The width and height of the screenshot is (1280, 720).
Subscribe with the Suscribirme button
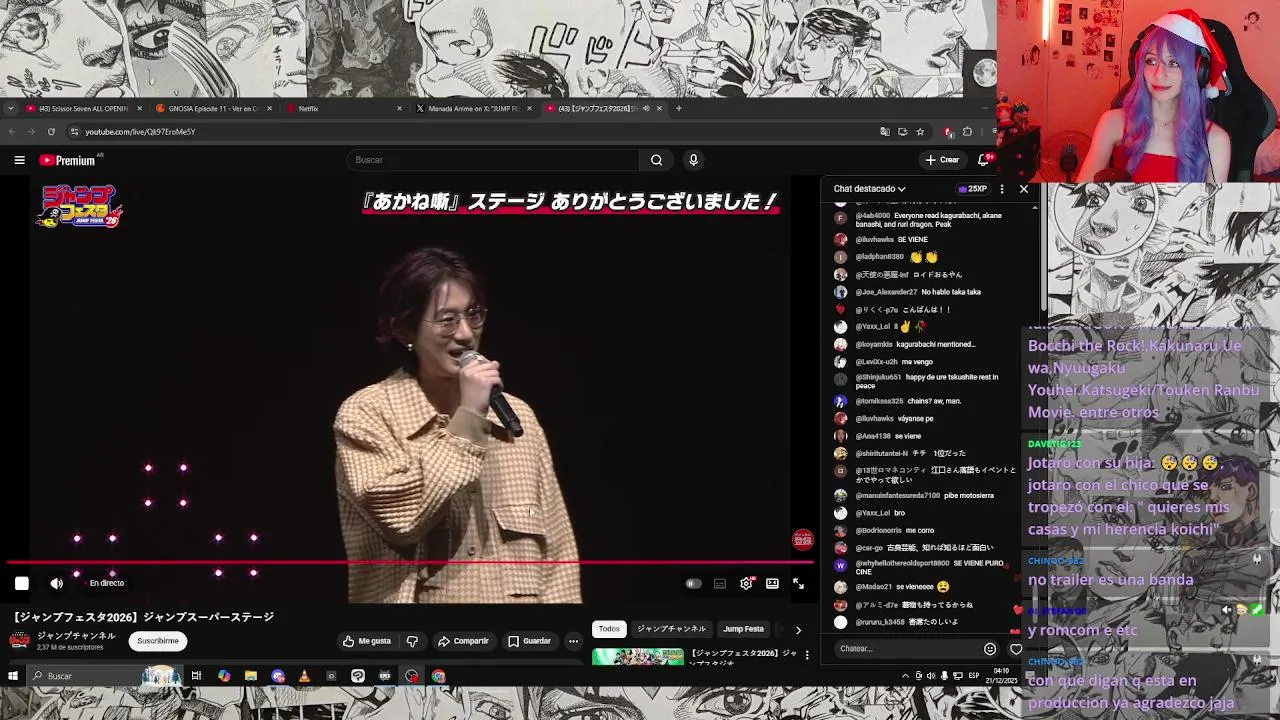pyautogui.click(x=158, y=641)
